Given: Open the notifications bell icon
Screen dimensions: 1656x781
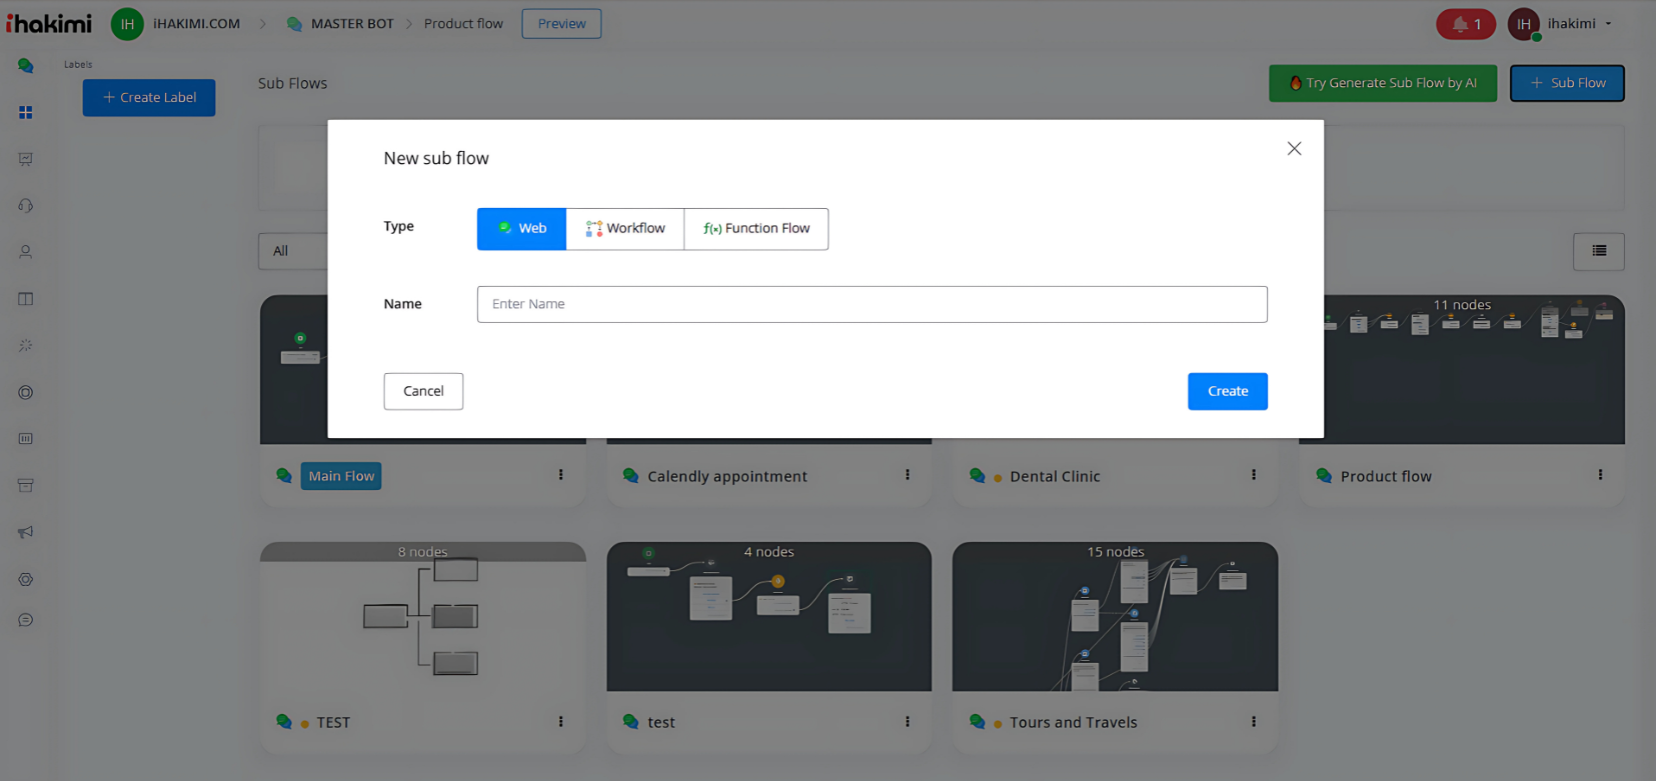Looking at the screenshot, I should pos(1465,24).
